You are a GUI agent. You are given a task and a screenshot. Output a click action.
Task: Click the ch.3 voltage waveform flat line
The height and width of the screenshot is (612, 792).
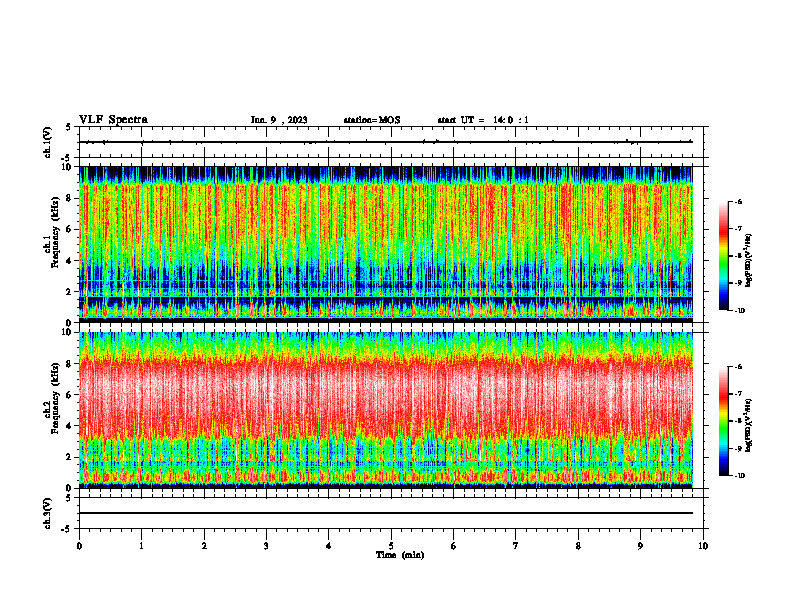386,513
